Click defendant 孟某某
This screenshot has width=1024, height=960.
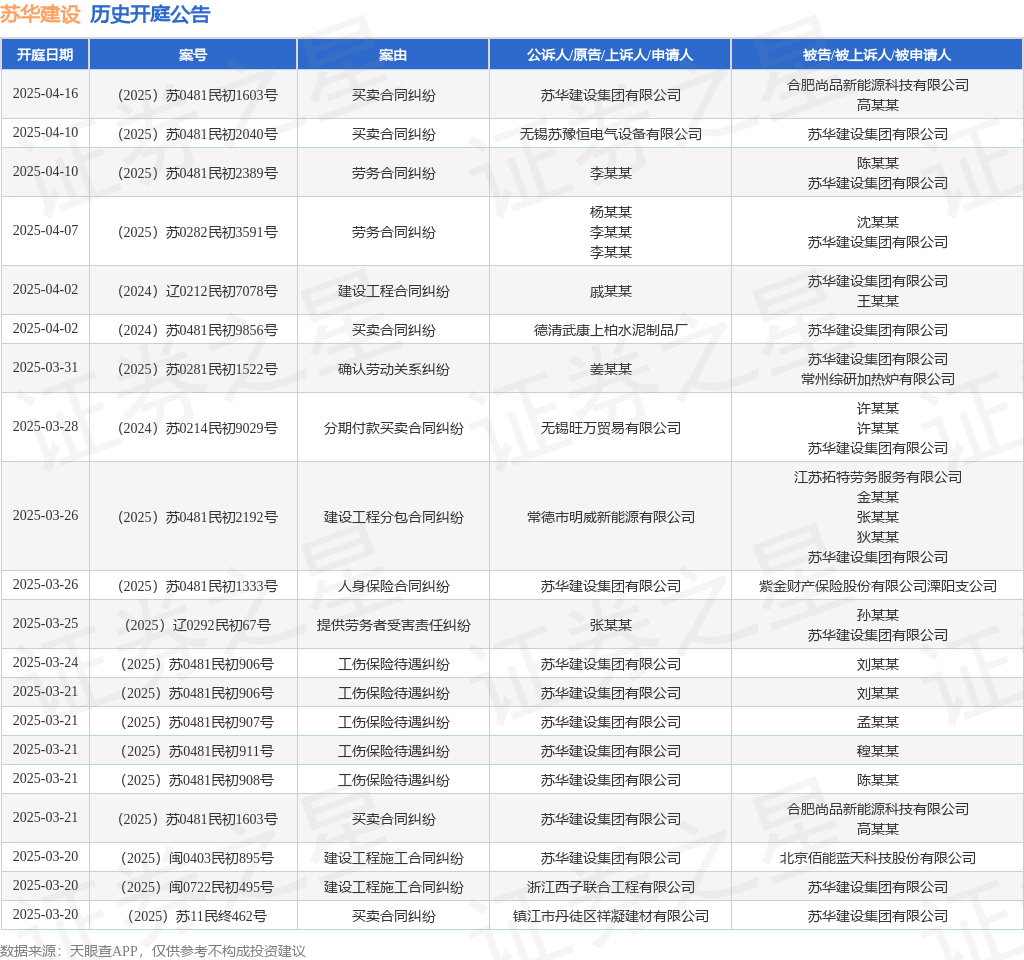point(878,722)
